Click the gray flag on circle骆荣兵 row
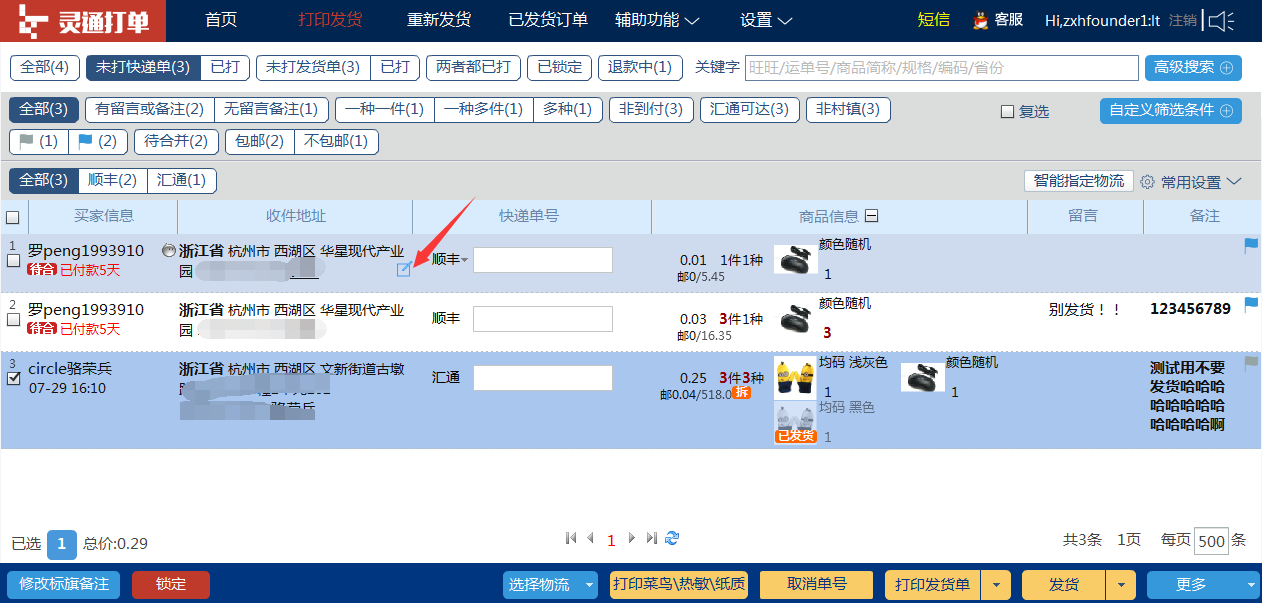1262x603 pixels. (x=1251, y=363)
